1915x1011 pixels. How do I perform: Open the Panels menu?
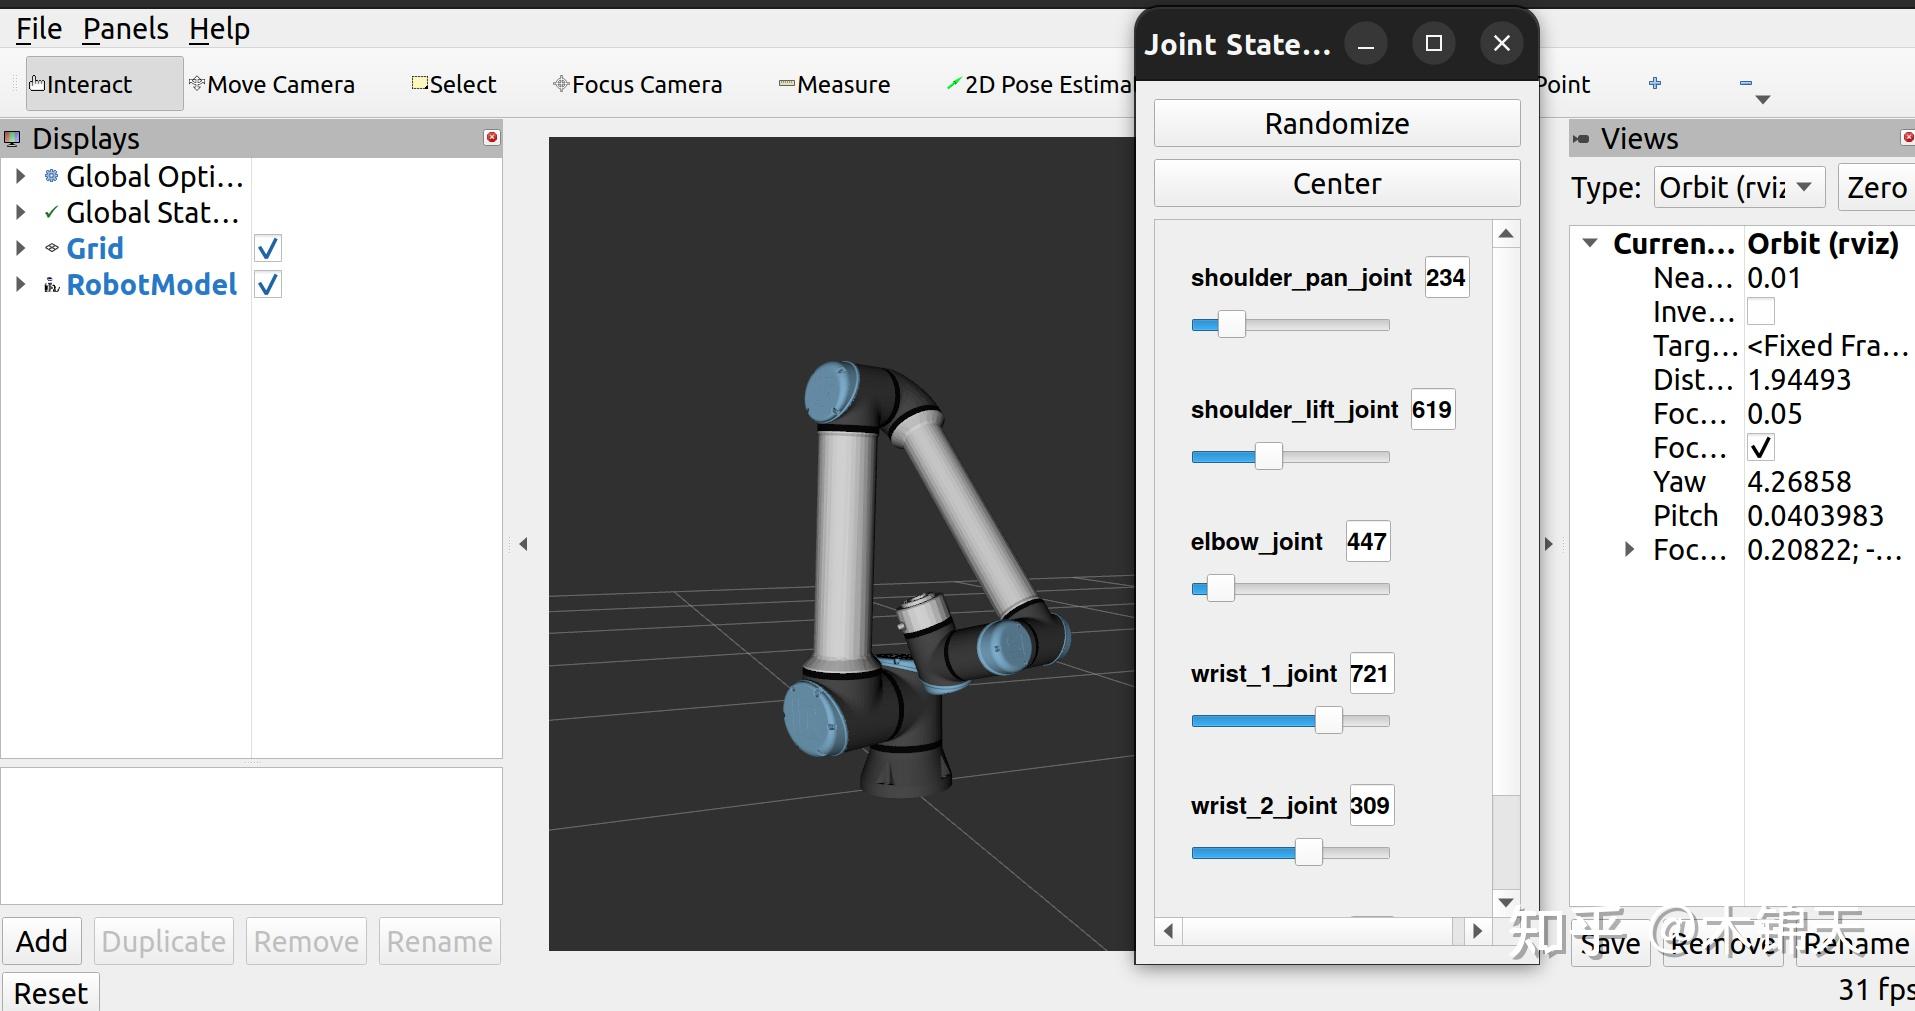(125, 28)
